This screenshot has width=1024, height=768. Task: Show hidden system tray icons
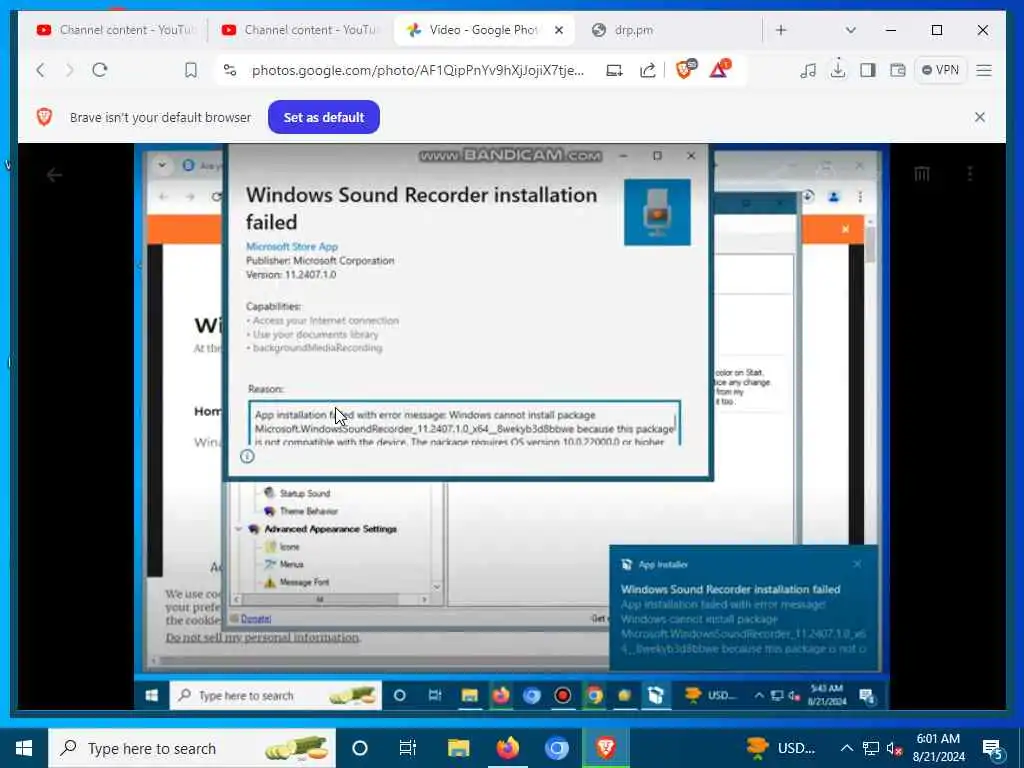[846, 748]
